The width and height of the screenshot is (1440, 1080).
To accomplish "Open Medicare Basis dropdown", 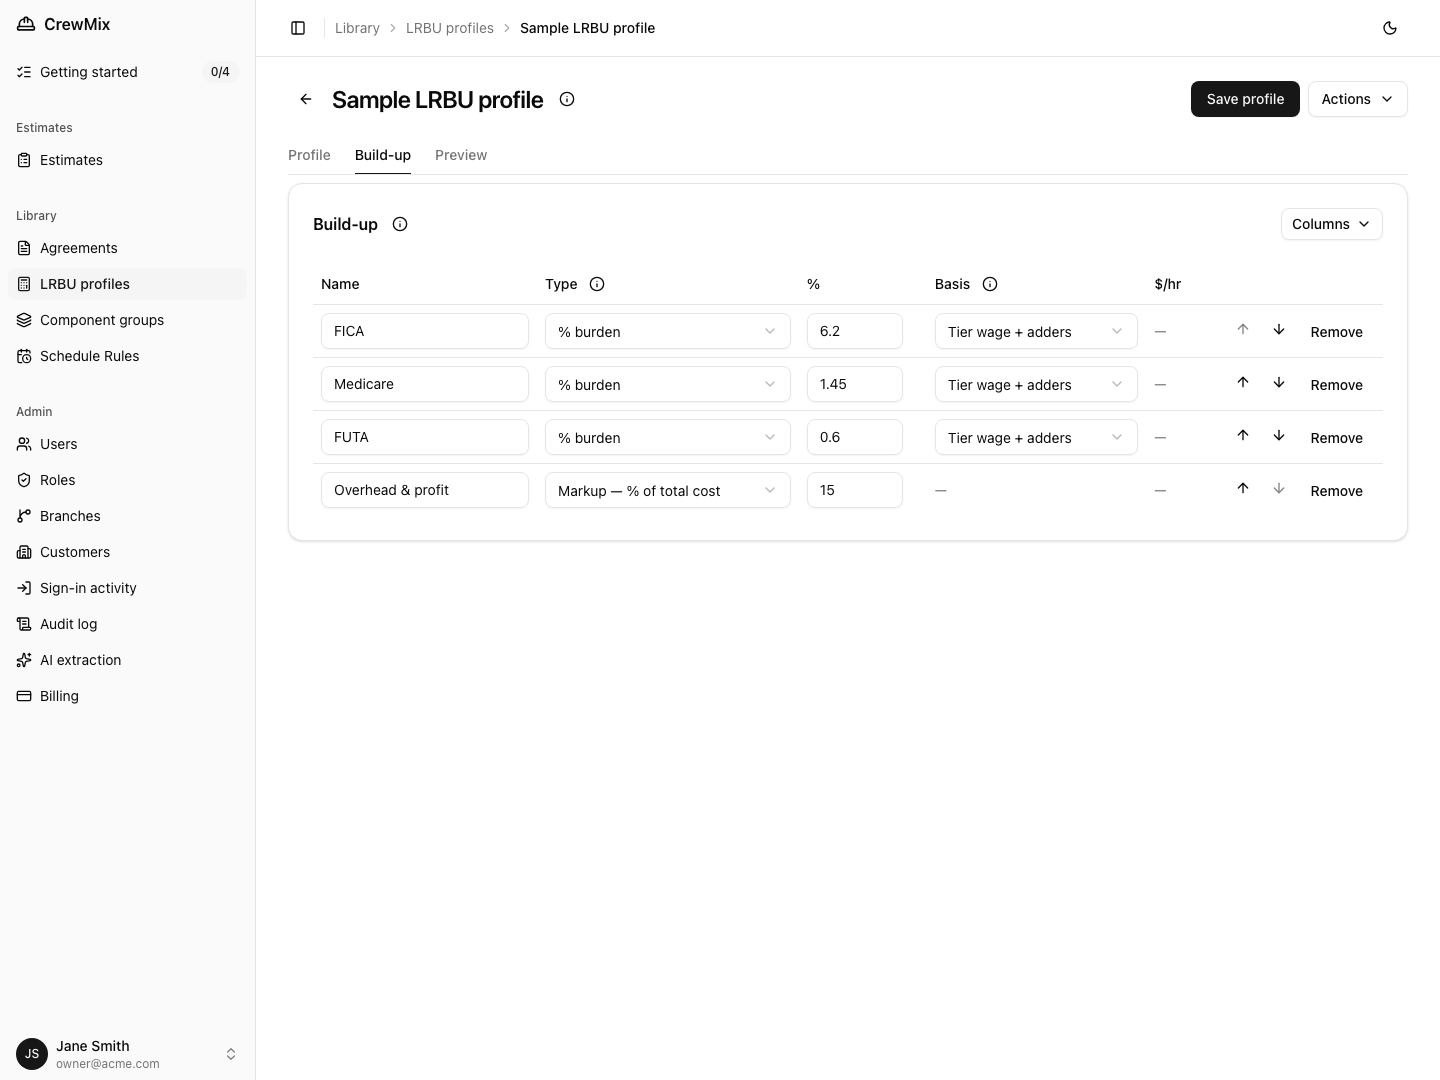I will pos(1036,384).
